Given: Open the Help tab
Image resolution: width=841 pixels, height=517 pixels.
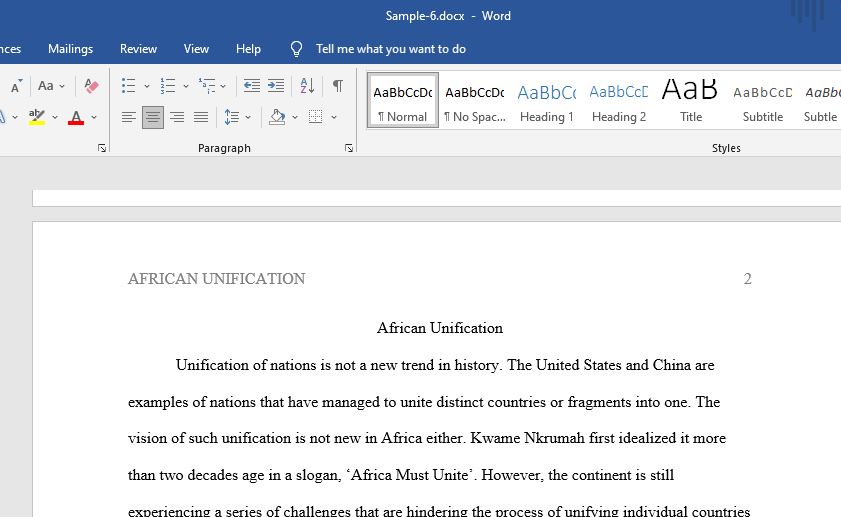Looking at the screenshot, I should [248, 49].
